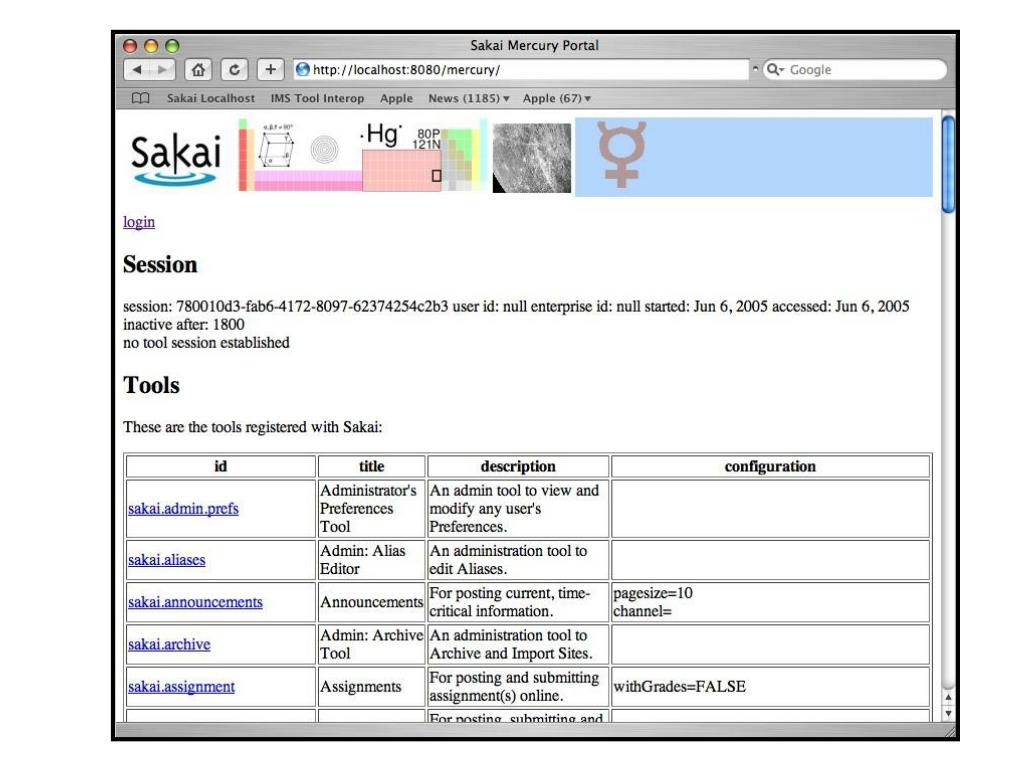Click the globe icon in address bar
Viewport: 1024px width, 768px height.
[302, 69]
